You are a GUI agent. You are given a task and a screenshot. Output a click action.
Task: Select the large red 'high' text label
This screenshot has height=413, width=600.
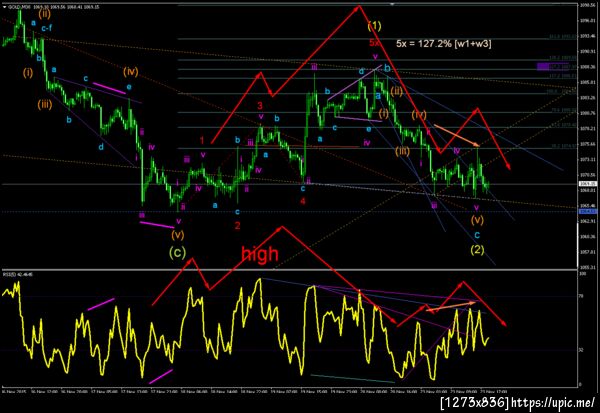pyautogui.click(x=260, y=253)
